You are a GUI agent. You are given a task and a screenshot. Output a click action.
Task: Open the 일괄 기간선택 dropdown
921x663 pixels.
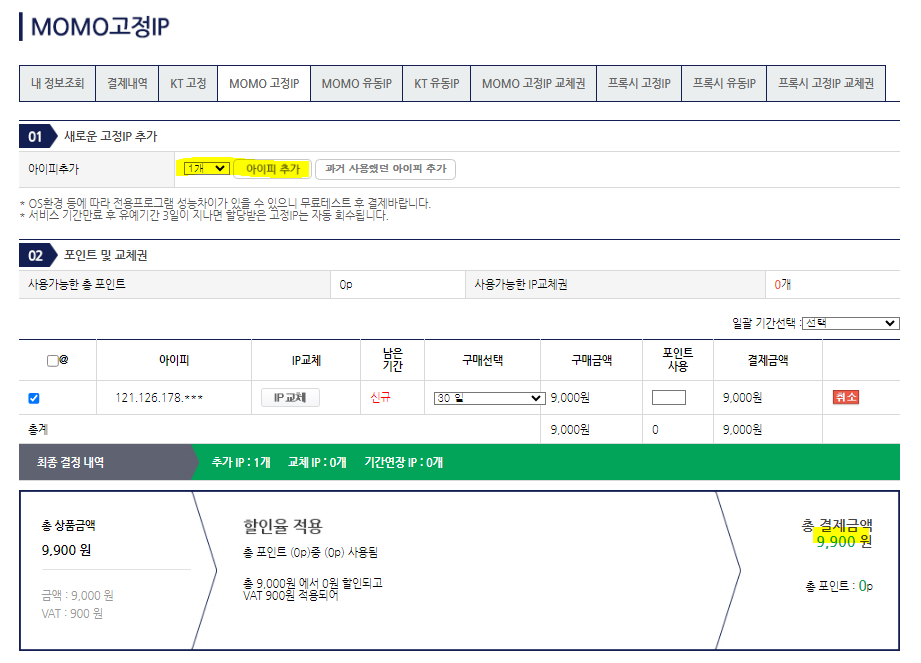coord(850,323)
